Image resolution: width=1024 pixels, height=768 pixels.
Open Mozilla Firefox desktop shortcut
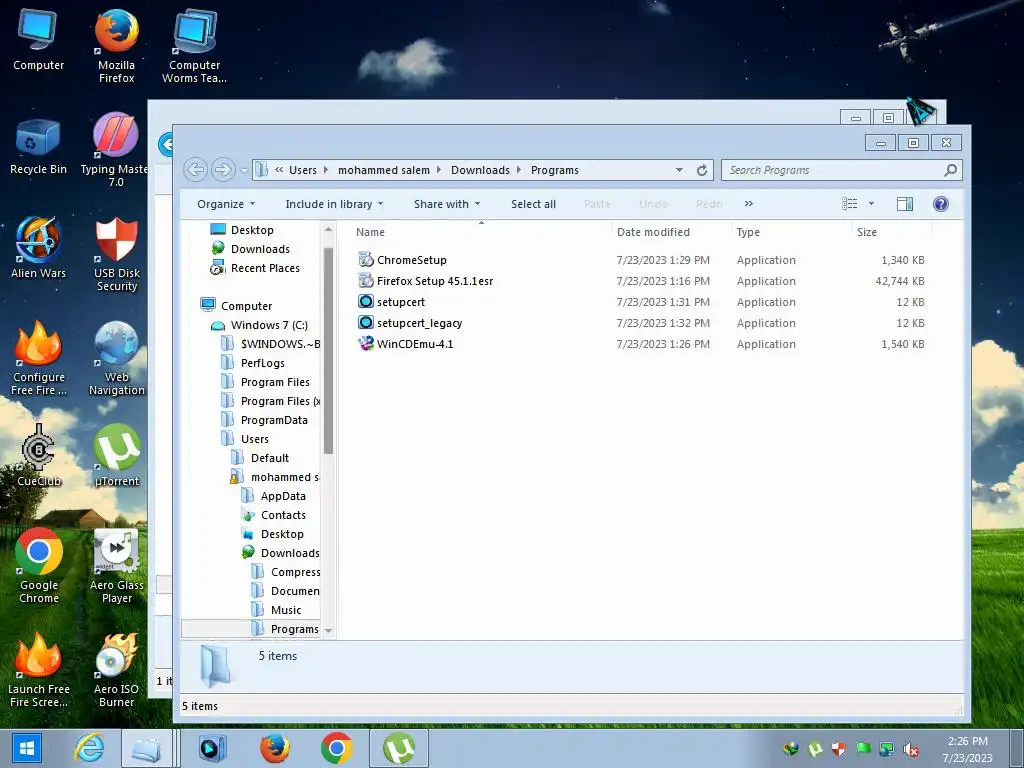pos(116,46)
